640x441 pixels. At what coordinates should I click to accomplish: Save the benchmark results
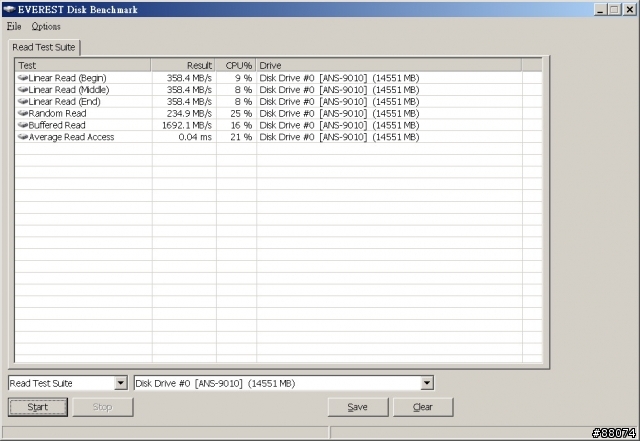tap(358, 407)
